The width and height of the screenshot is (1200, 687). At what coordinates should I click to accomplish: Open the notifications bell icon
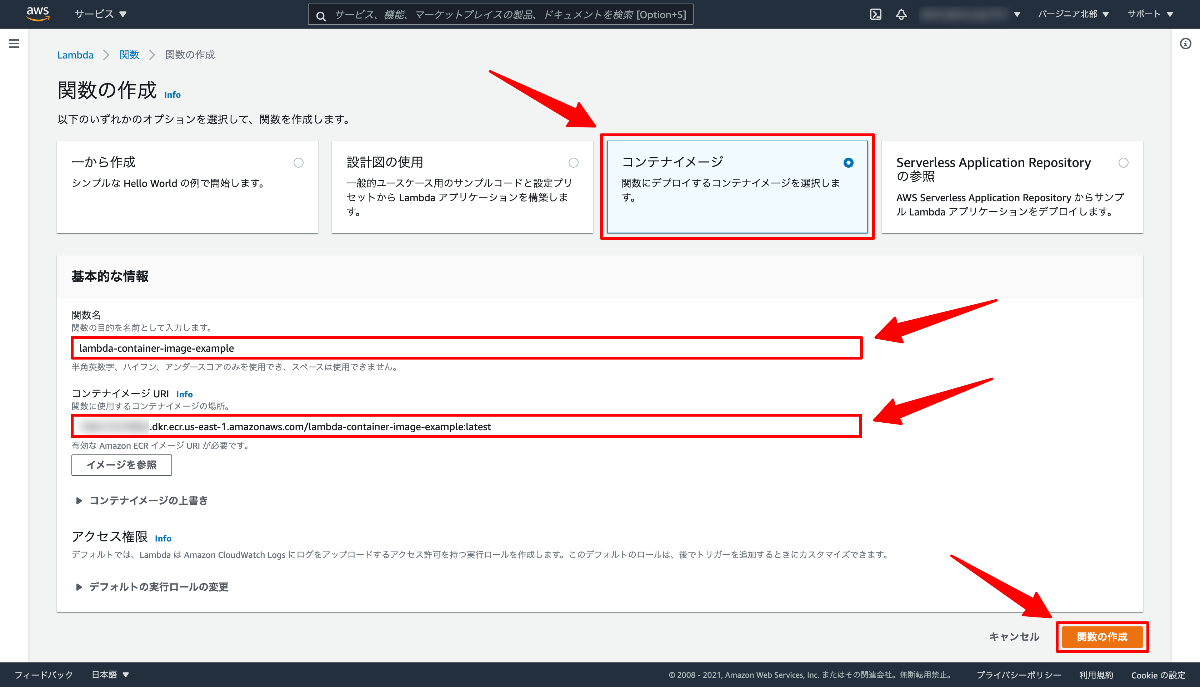point(901,14)
